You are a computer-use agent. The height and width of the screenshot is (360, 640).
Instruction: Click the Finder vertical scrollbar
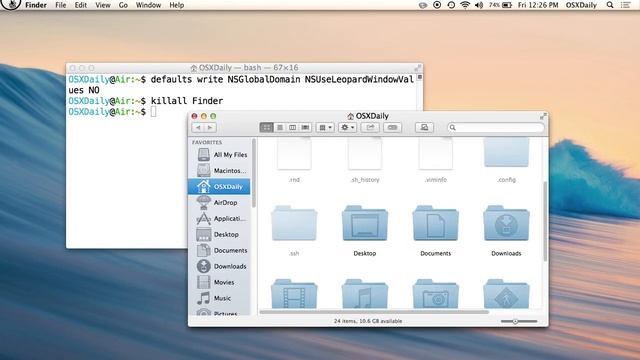point(545,221)
